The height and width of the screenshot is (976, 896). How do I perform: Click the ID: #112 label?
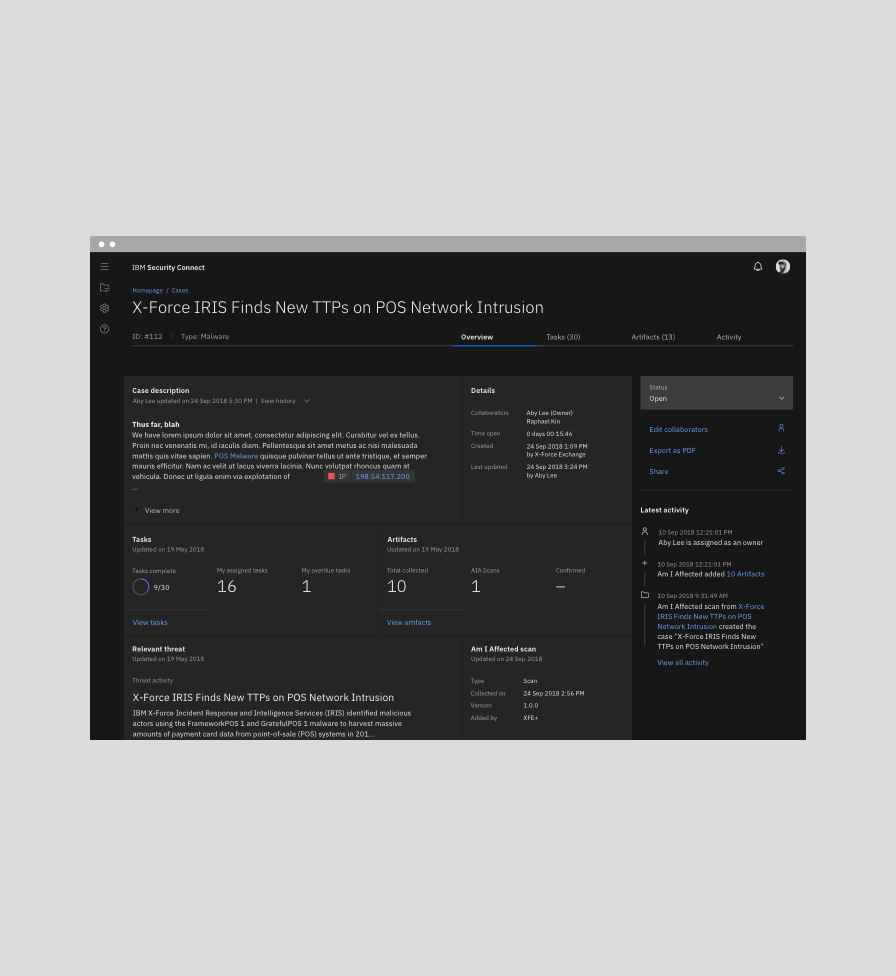point(147,337)
